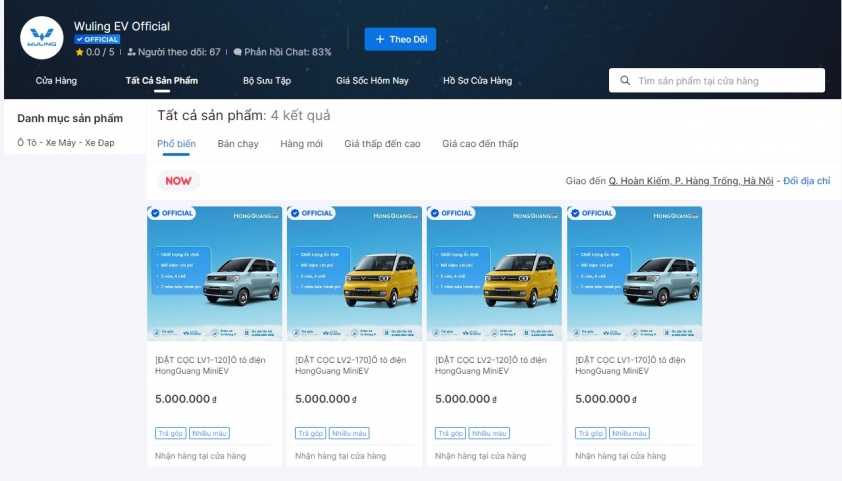Image resolution: width=842 pixels, height=481 pixels.
Task: Select the Tất Cả Sản Phẩm tab
Action: [162, 81]
